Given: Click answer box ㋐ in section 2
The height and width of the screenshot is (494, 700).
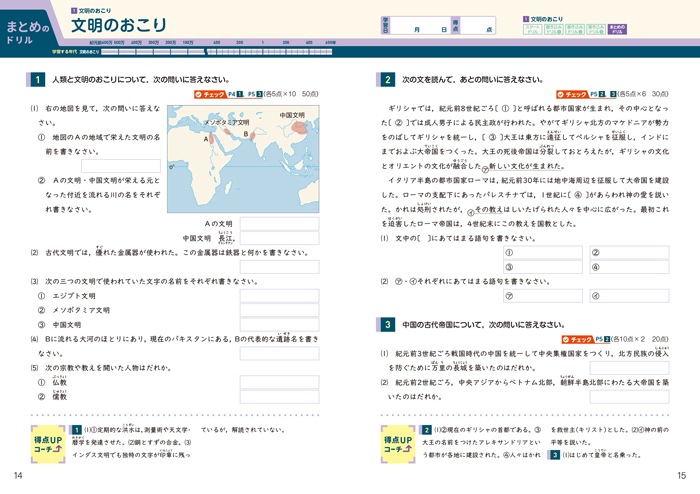Looking at the screenshot, I should point(543,296).
